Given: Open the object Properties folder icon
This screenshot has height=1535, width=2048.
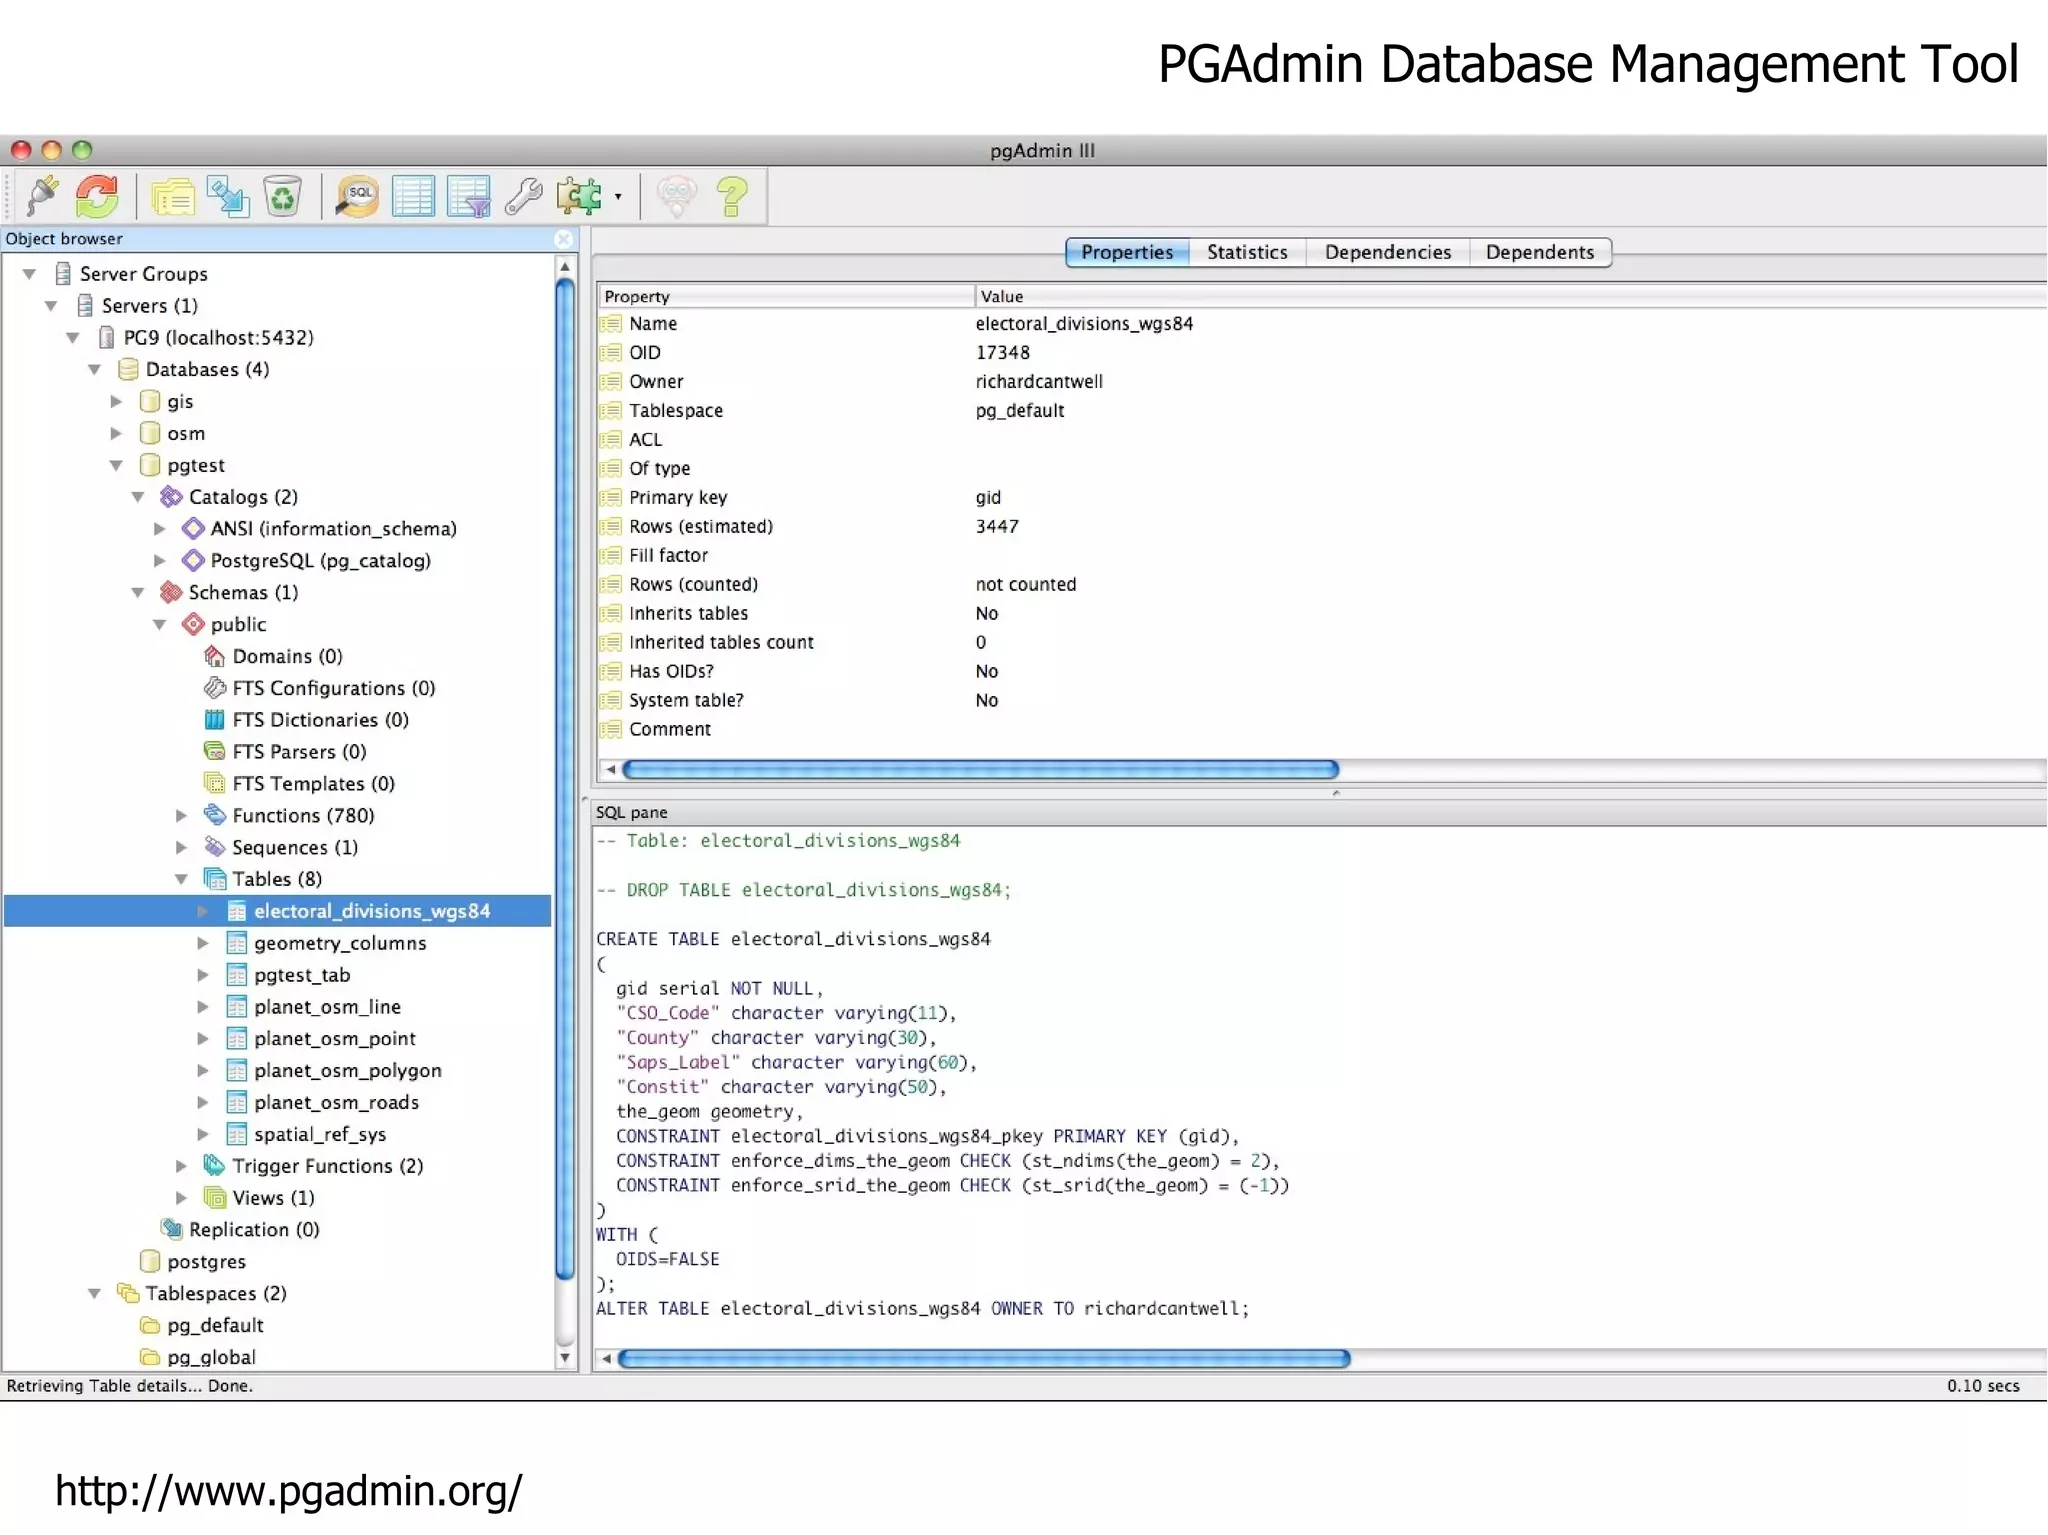Looking at the screenshot, I should pyautogui.click(x=172, y=196).
